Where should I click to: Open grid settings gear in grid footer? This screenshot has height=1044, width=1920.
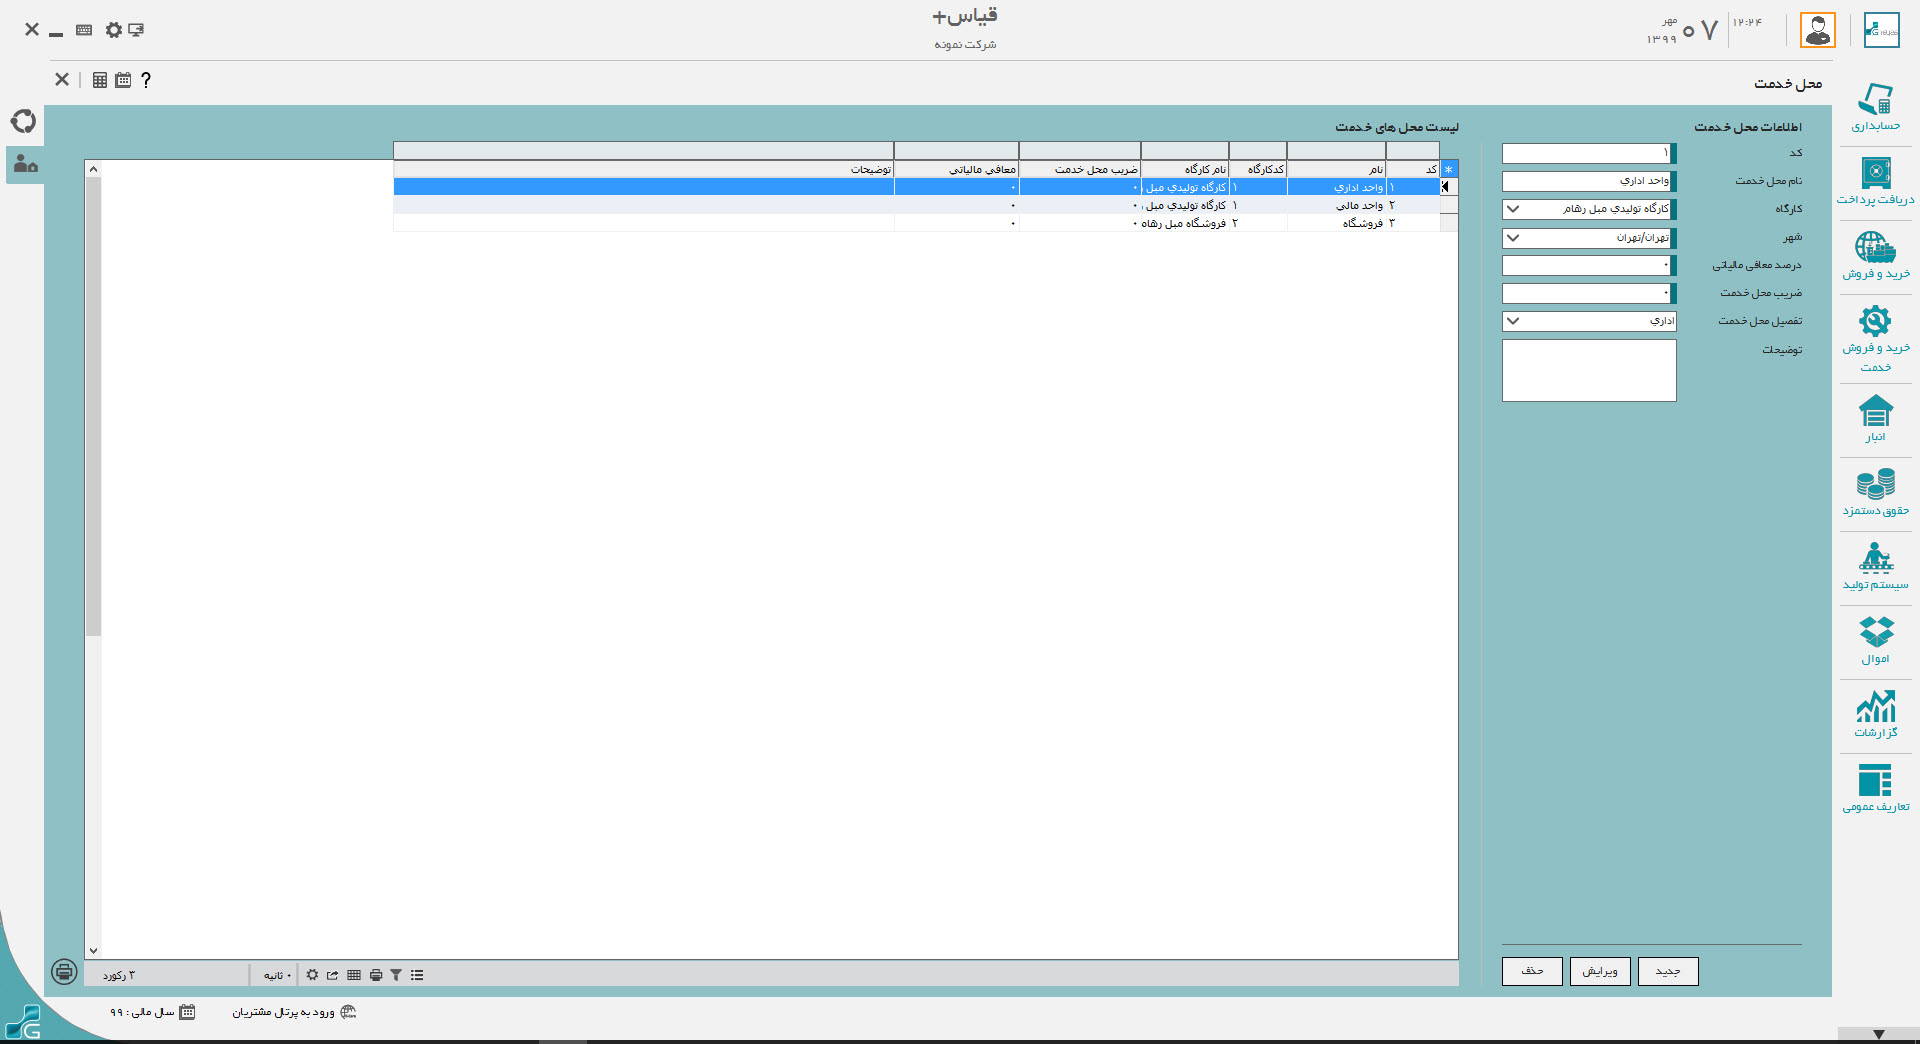pyautogui.click(x=312, y=975)
